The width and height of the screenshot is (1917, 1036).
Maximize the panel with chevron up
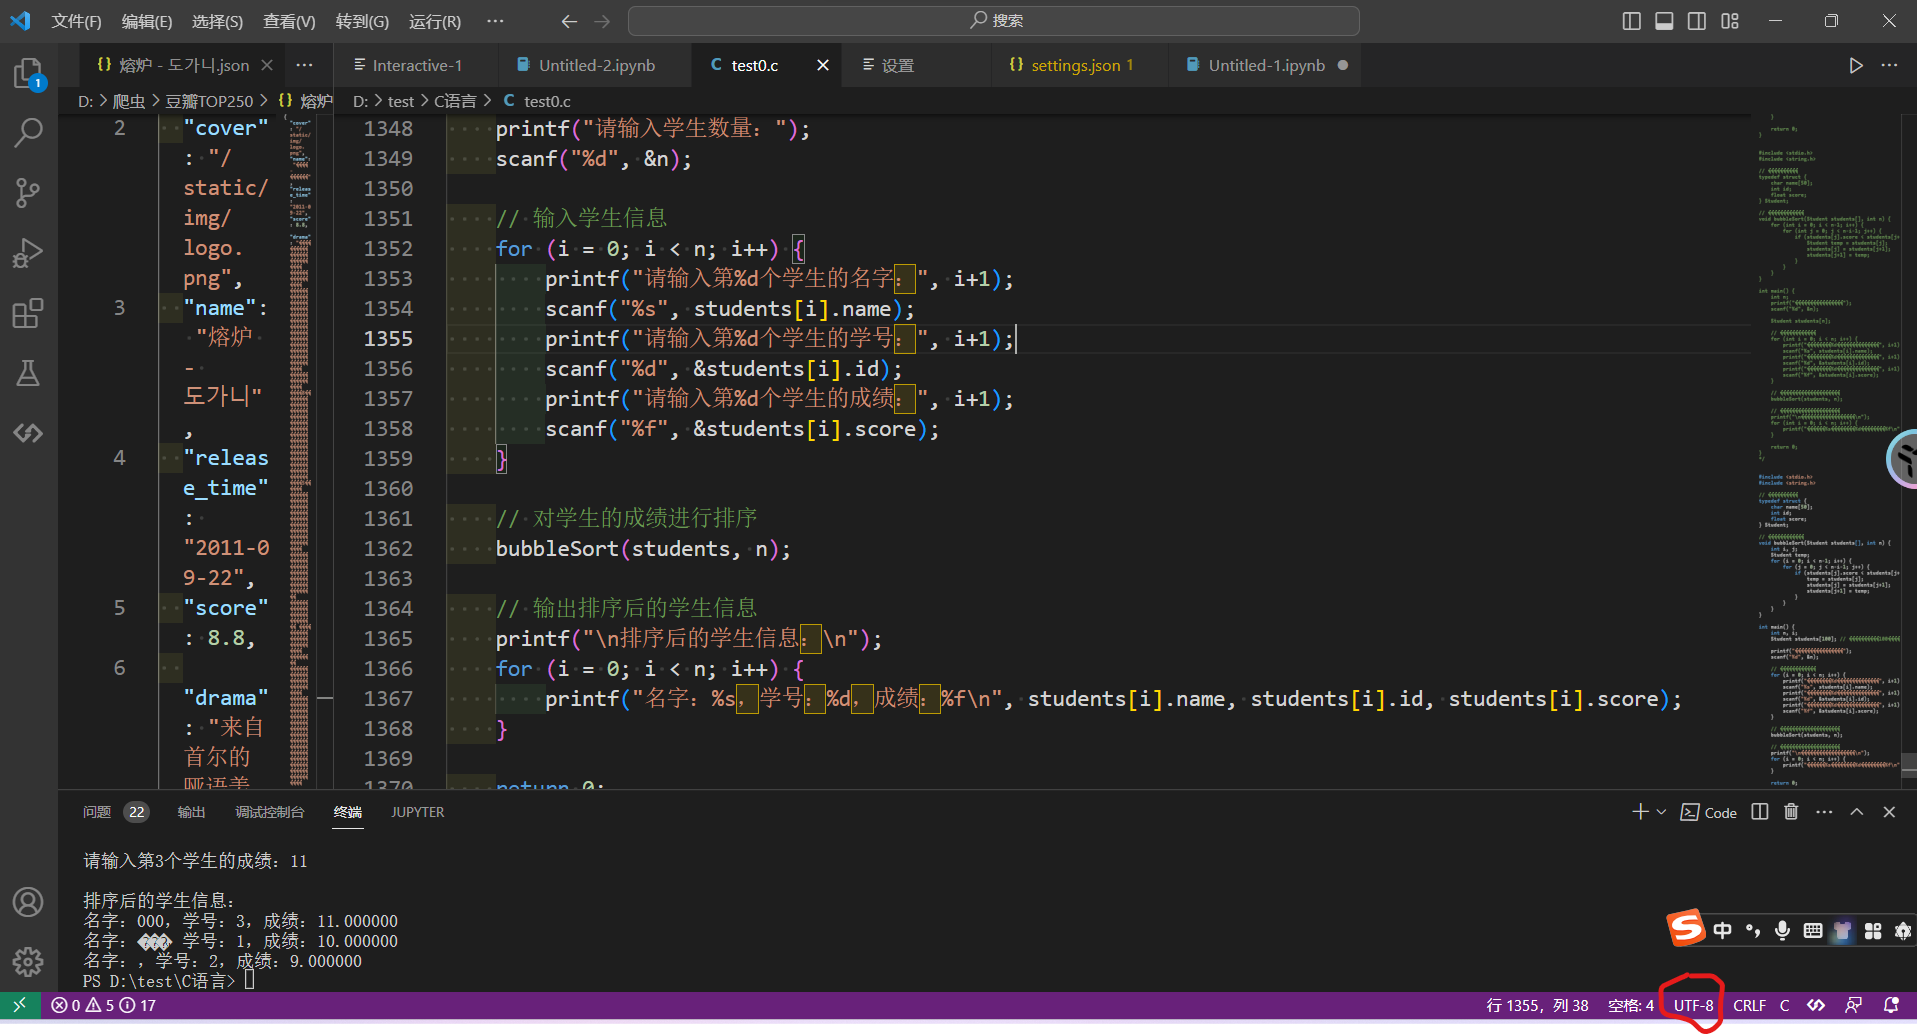pyautogui.click(x=1856, y=812)
